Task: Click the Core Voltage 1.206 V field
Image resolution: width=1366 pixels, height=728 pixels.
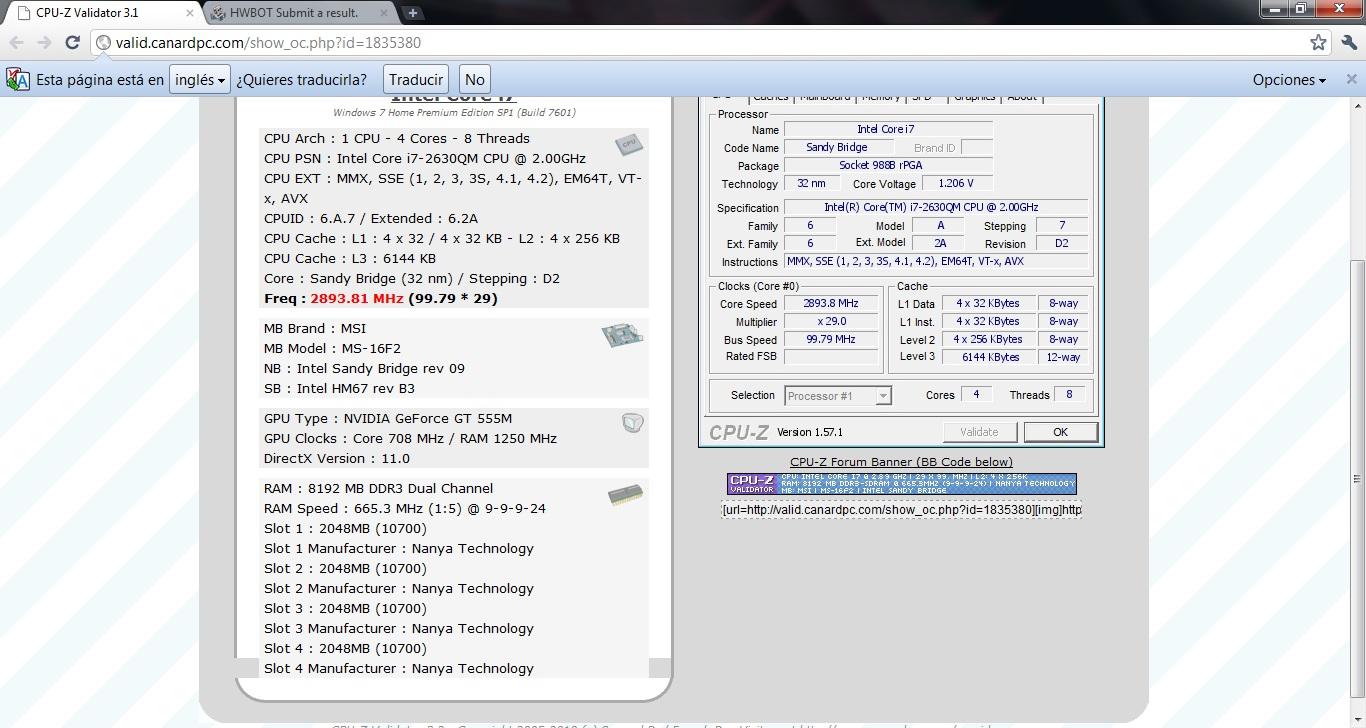Action: pos(956,184)
